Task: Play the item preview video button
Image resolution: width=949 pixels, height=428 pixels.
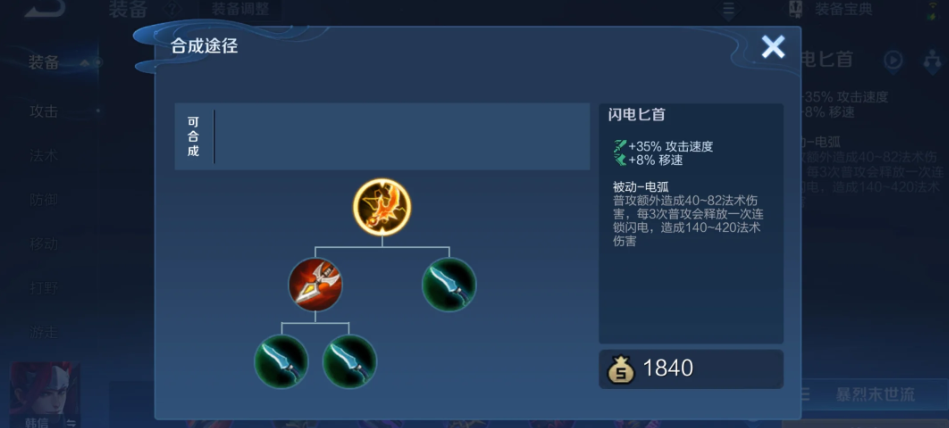Action: point(893,60)
